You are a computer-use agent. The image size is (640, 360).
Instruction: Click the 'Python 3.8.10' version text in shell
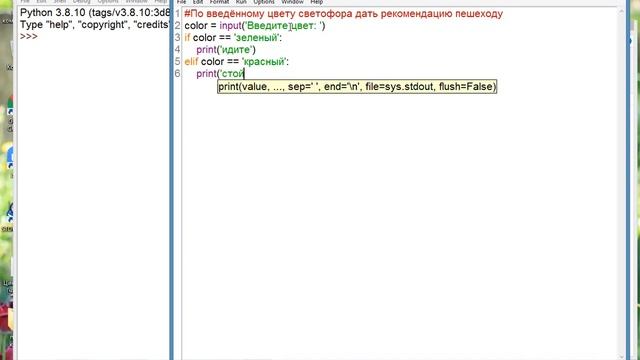point(53,13)
